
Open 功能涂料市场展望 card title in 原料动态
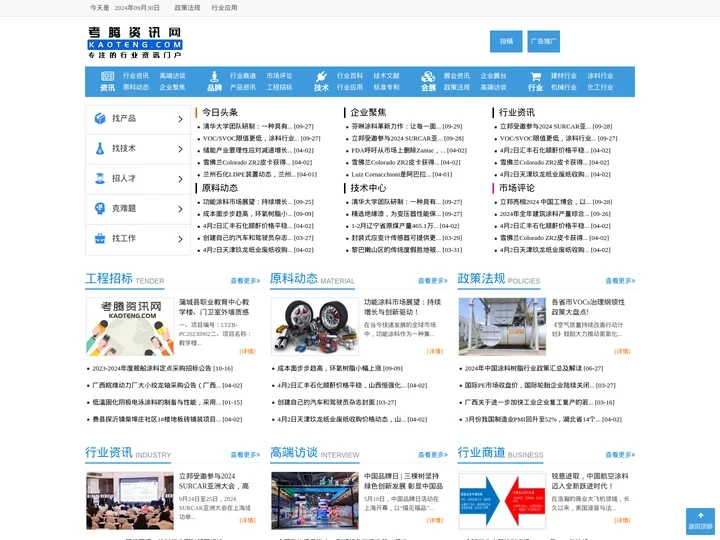coord(402,307)
